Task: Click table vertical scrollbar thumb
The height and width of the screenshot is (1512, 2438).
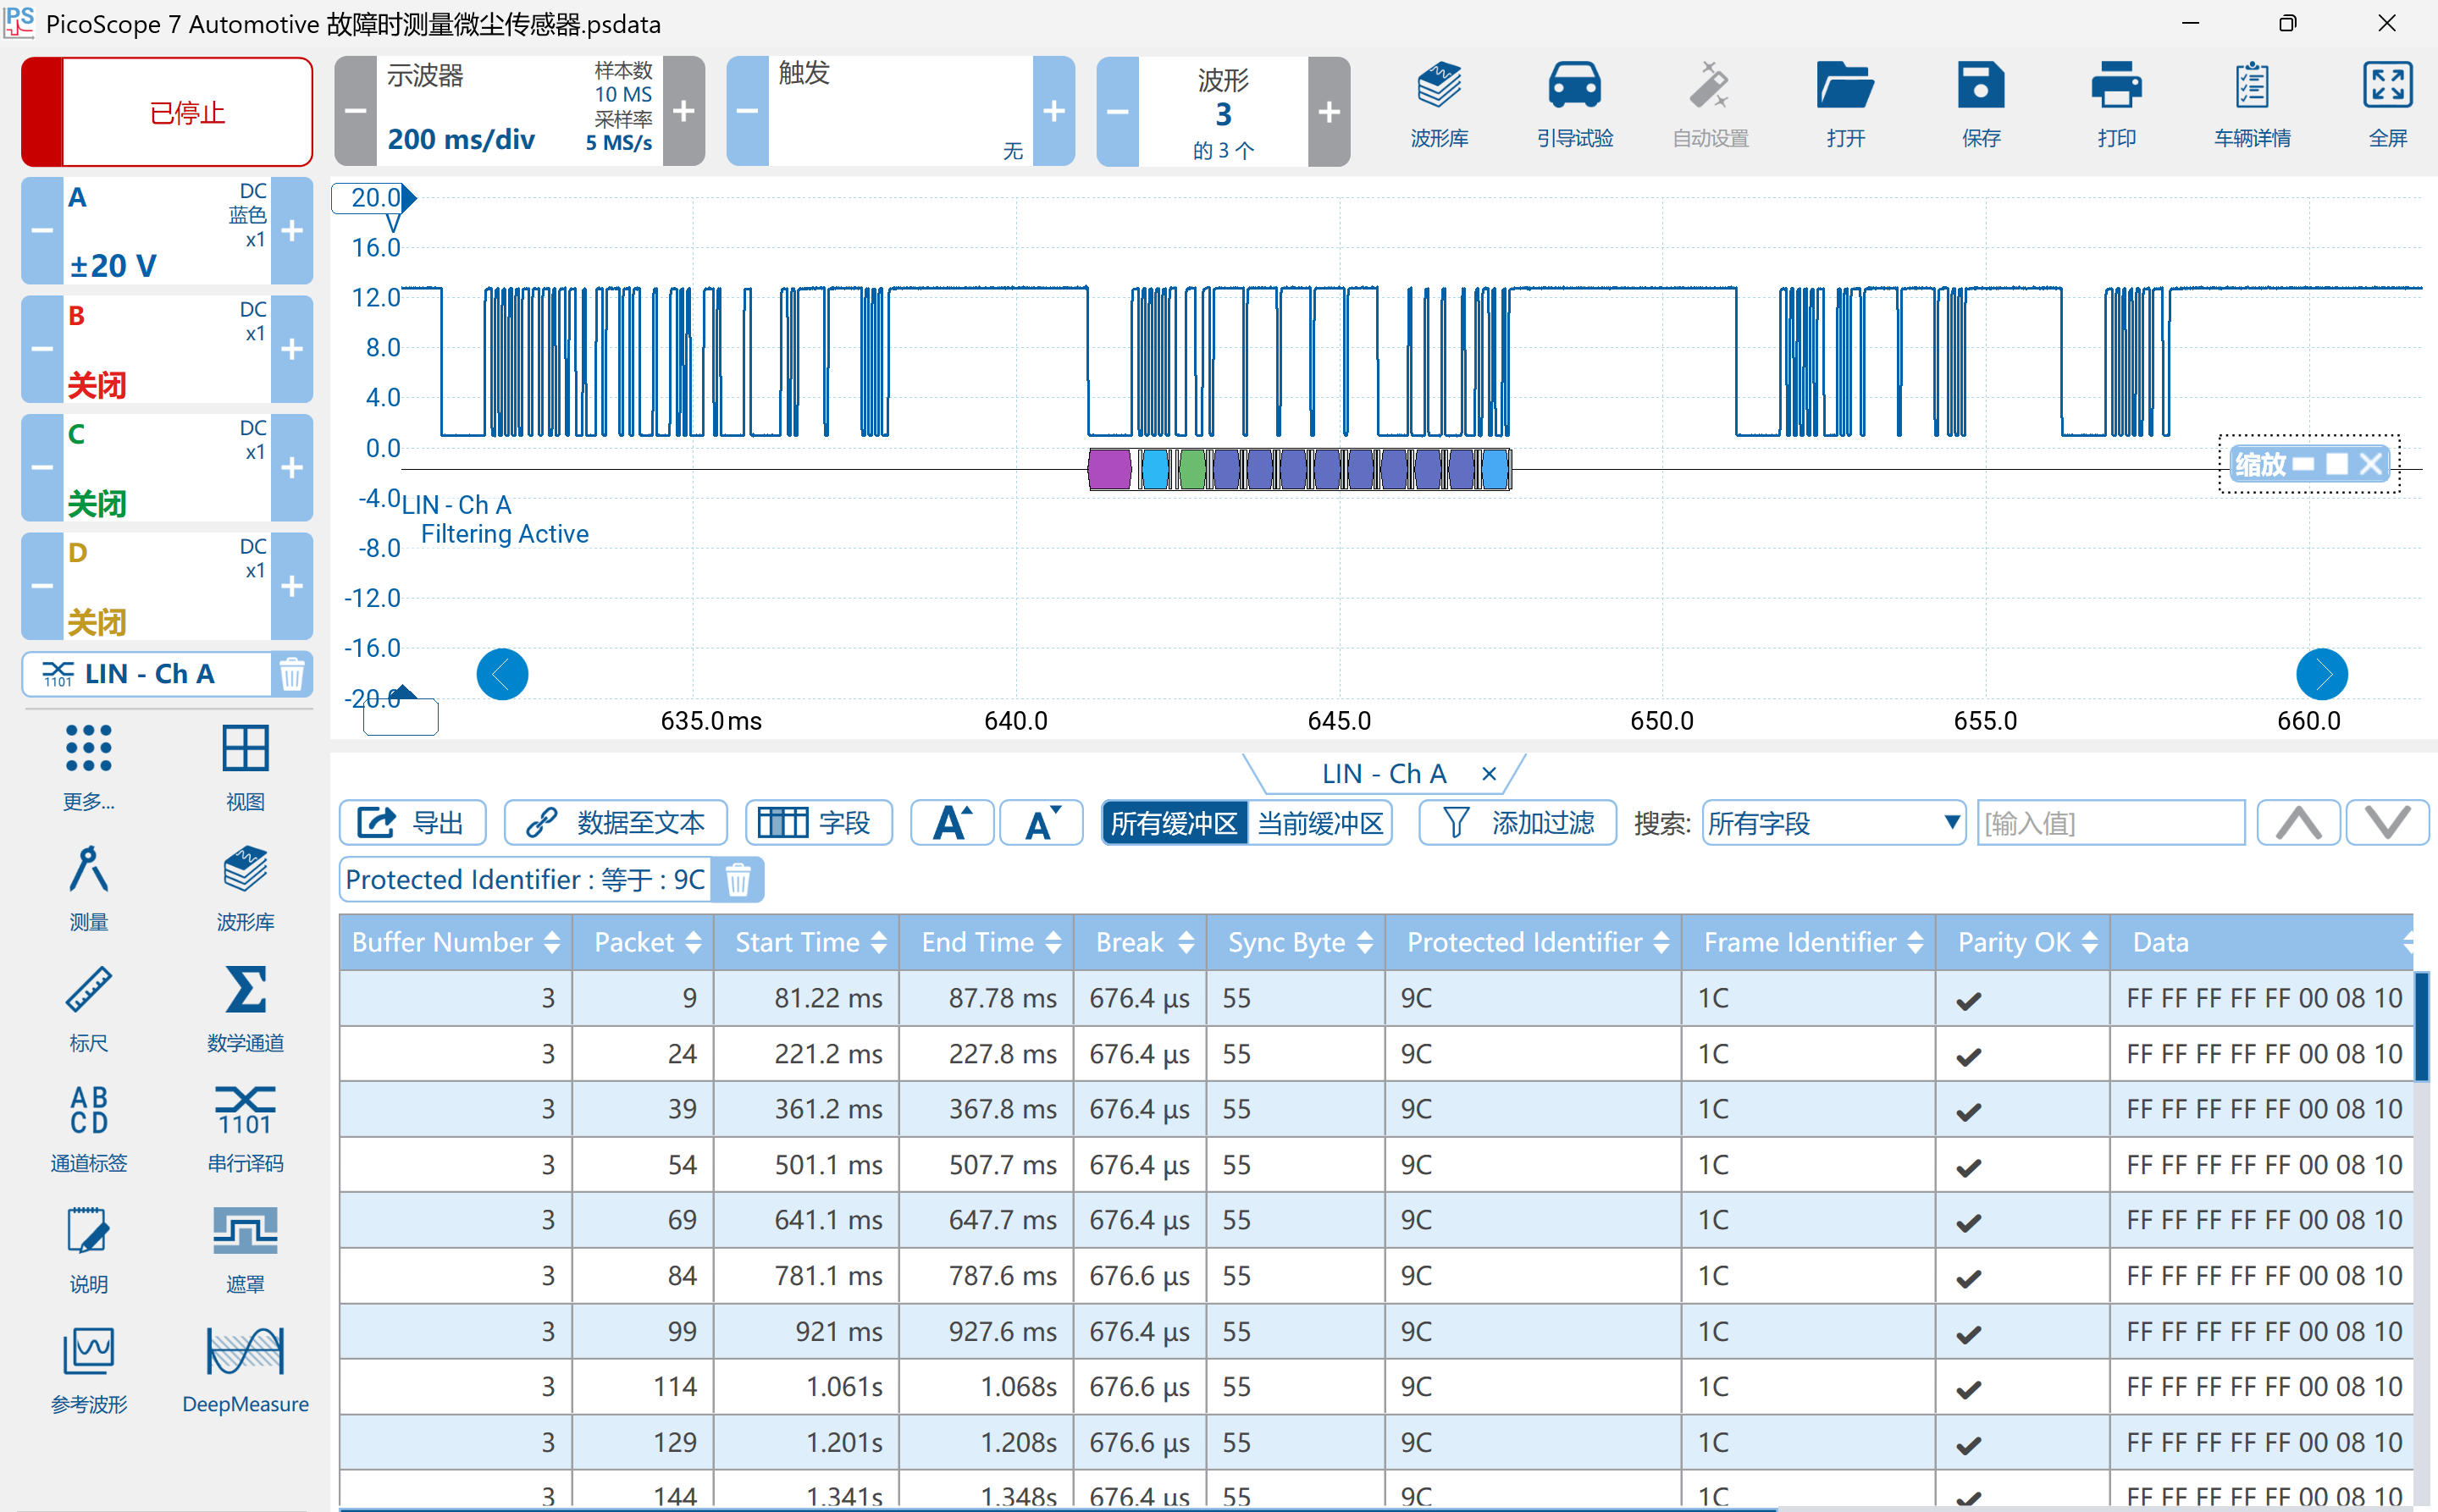Action: (2421, 1025)
